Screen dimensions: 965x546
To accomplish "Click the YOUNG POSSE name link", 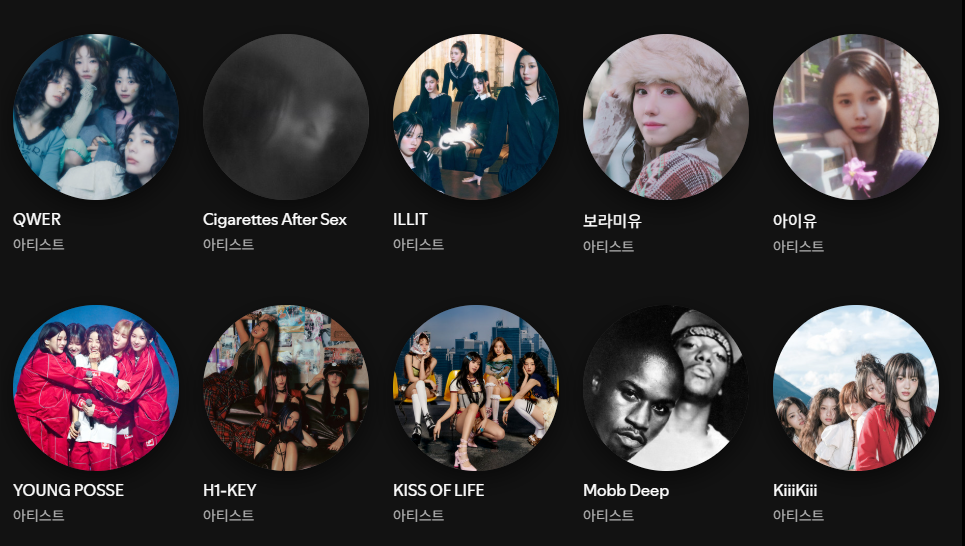I will tap(68, 490).
